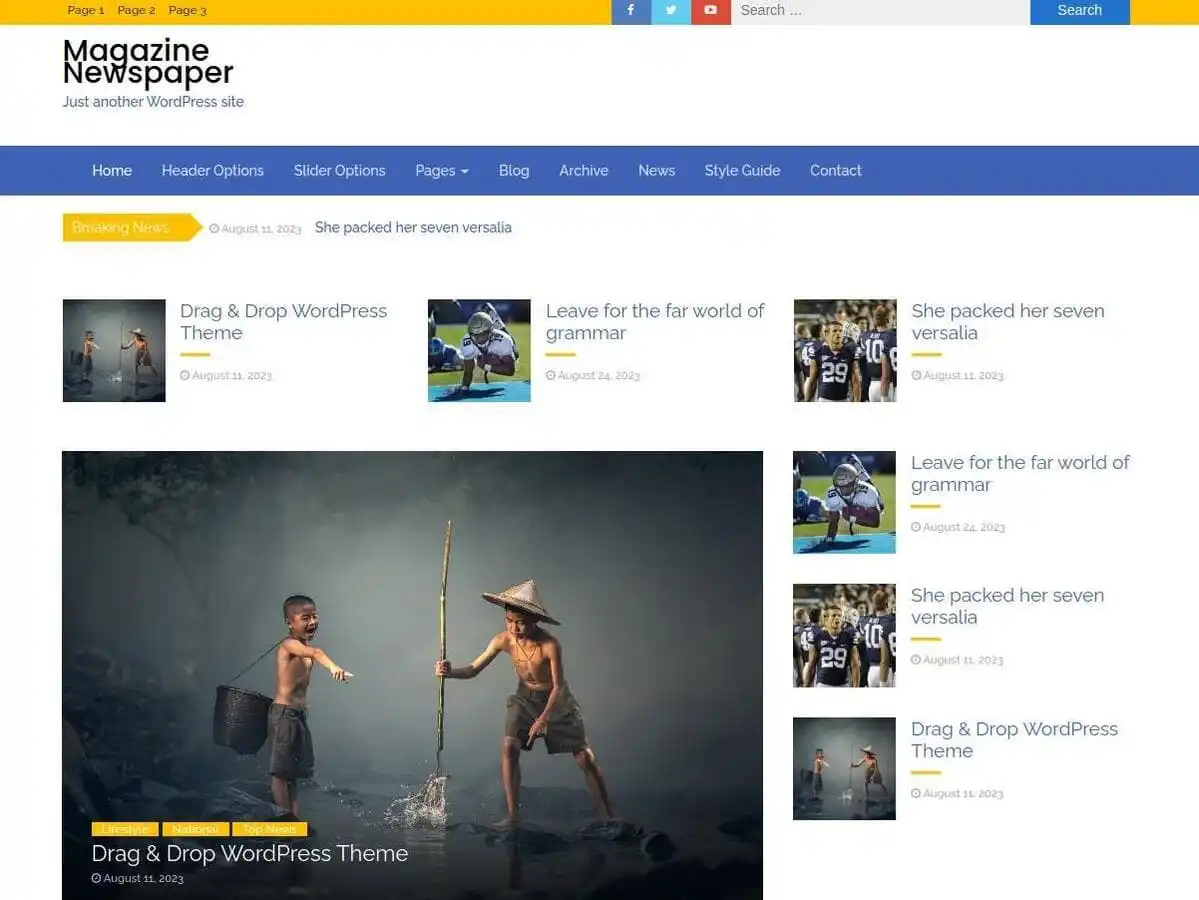Screen dimensions: 1199x900
Task: Open the Facebook social icon
Action: coord(631,11)
